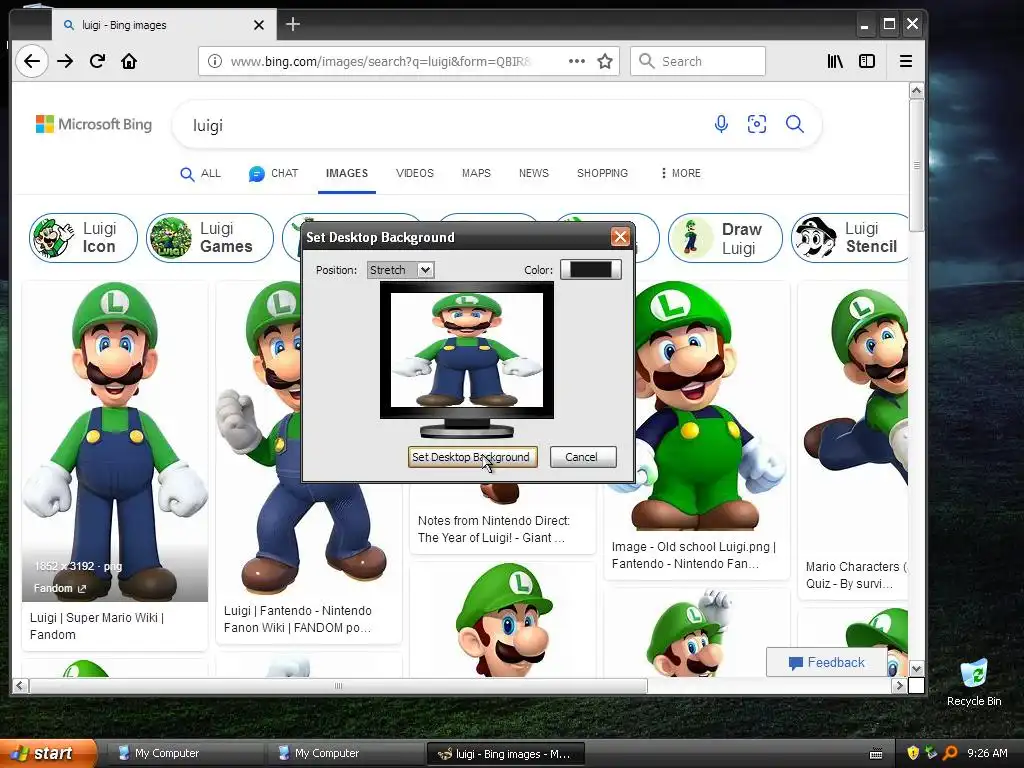Click the Microsoft Bing logo
The height and width of the screenshot is (768, 1024).
[x=93, y=124]
